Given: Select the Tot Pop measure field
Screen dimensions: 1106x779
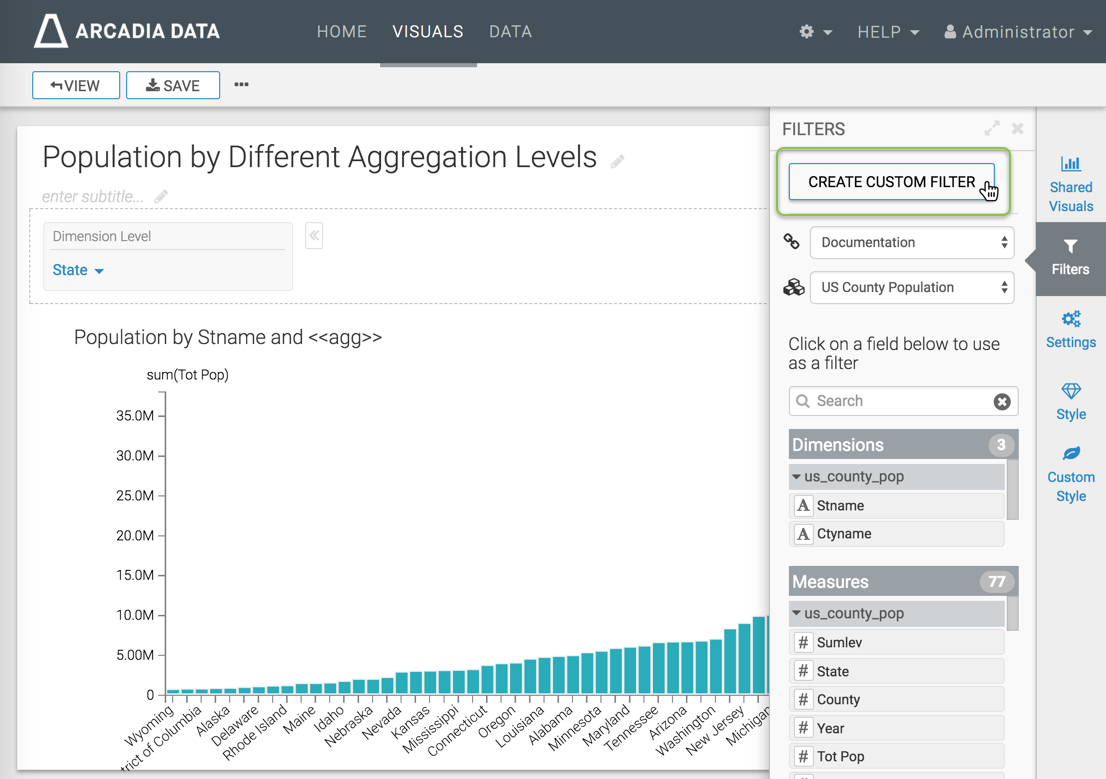Looking at the screenshot, I should 896,757.
